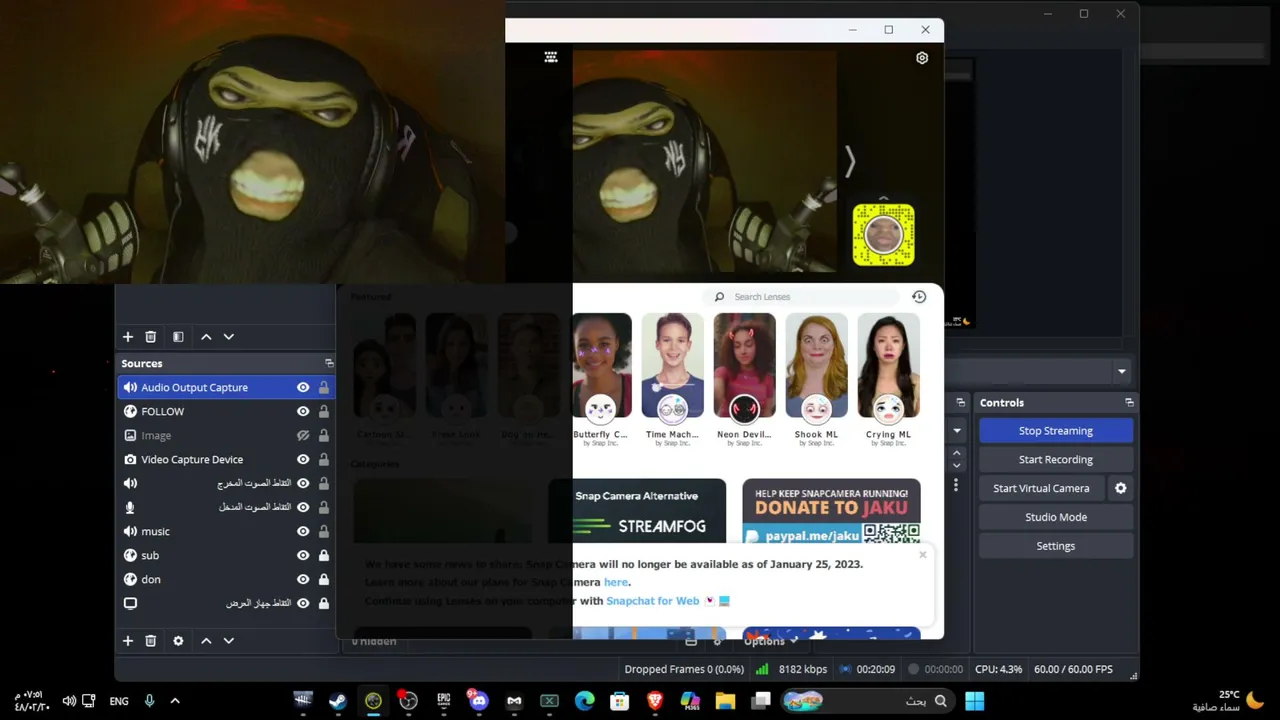This screenshot has width=1280, height=720.
Task: Go to next lens arrow in Snap Camera preview
Action: [850, 162]
